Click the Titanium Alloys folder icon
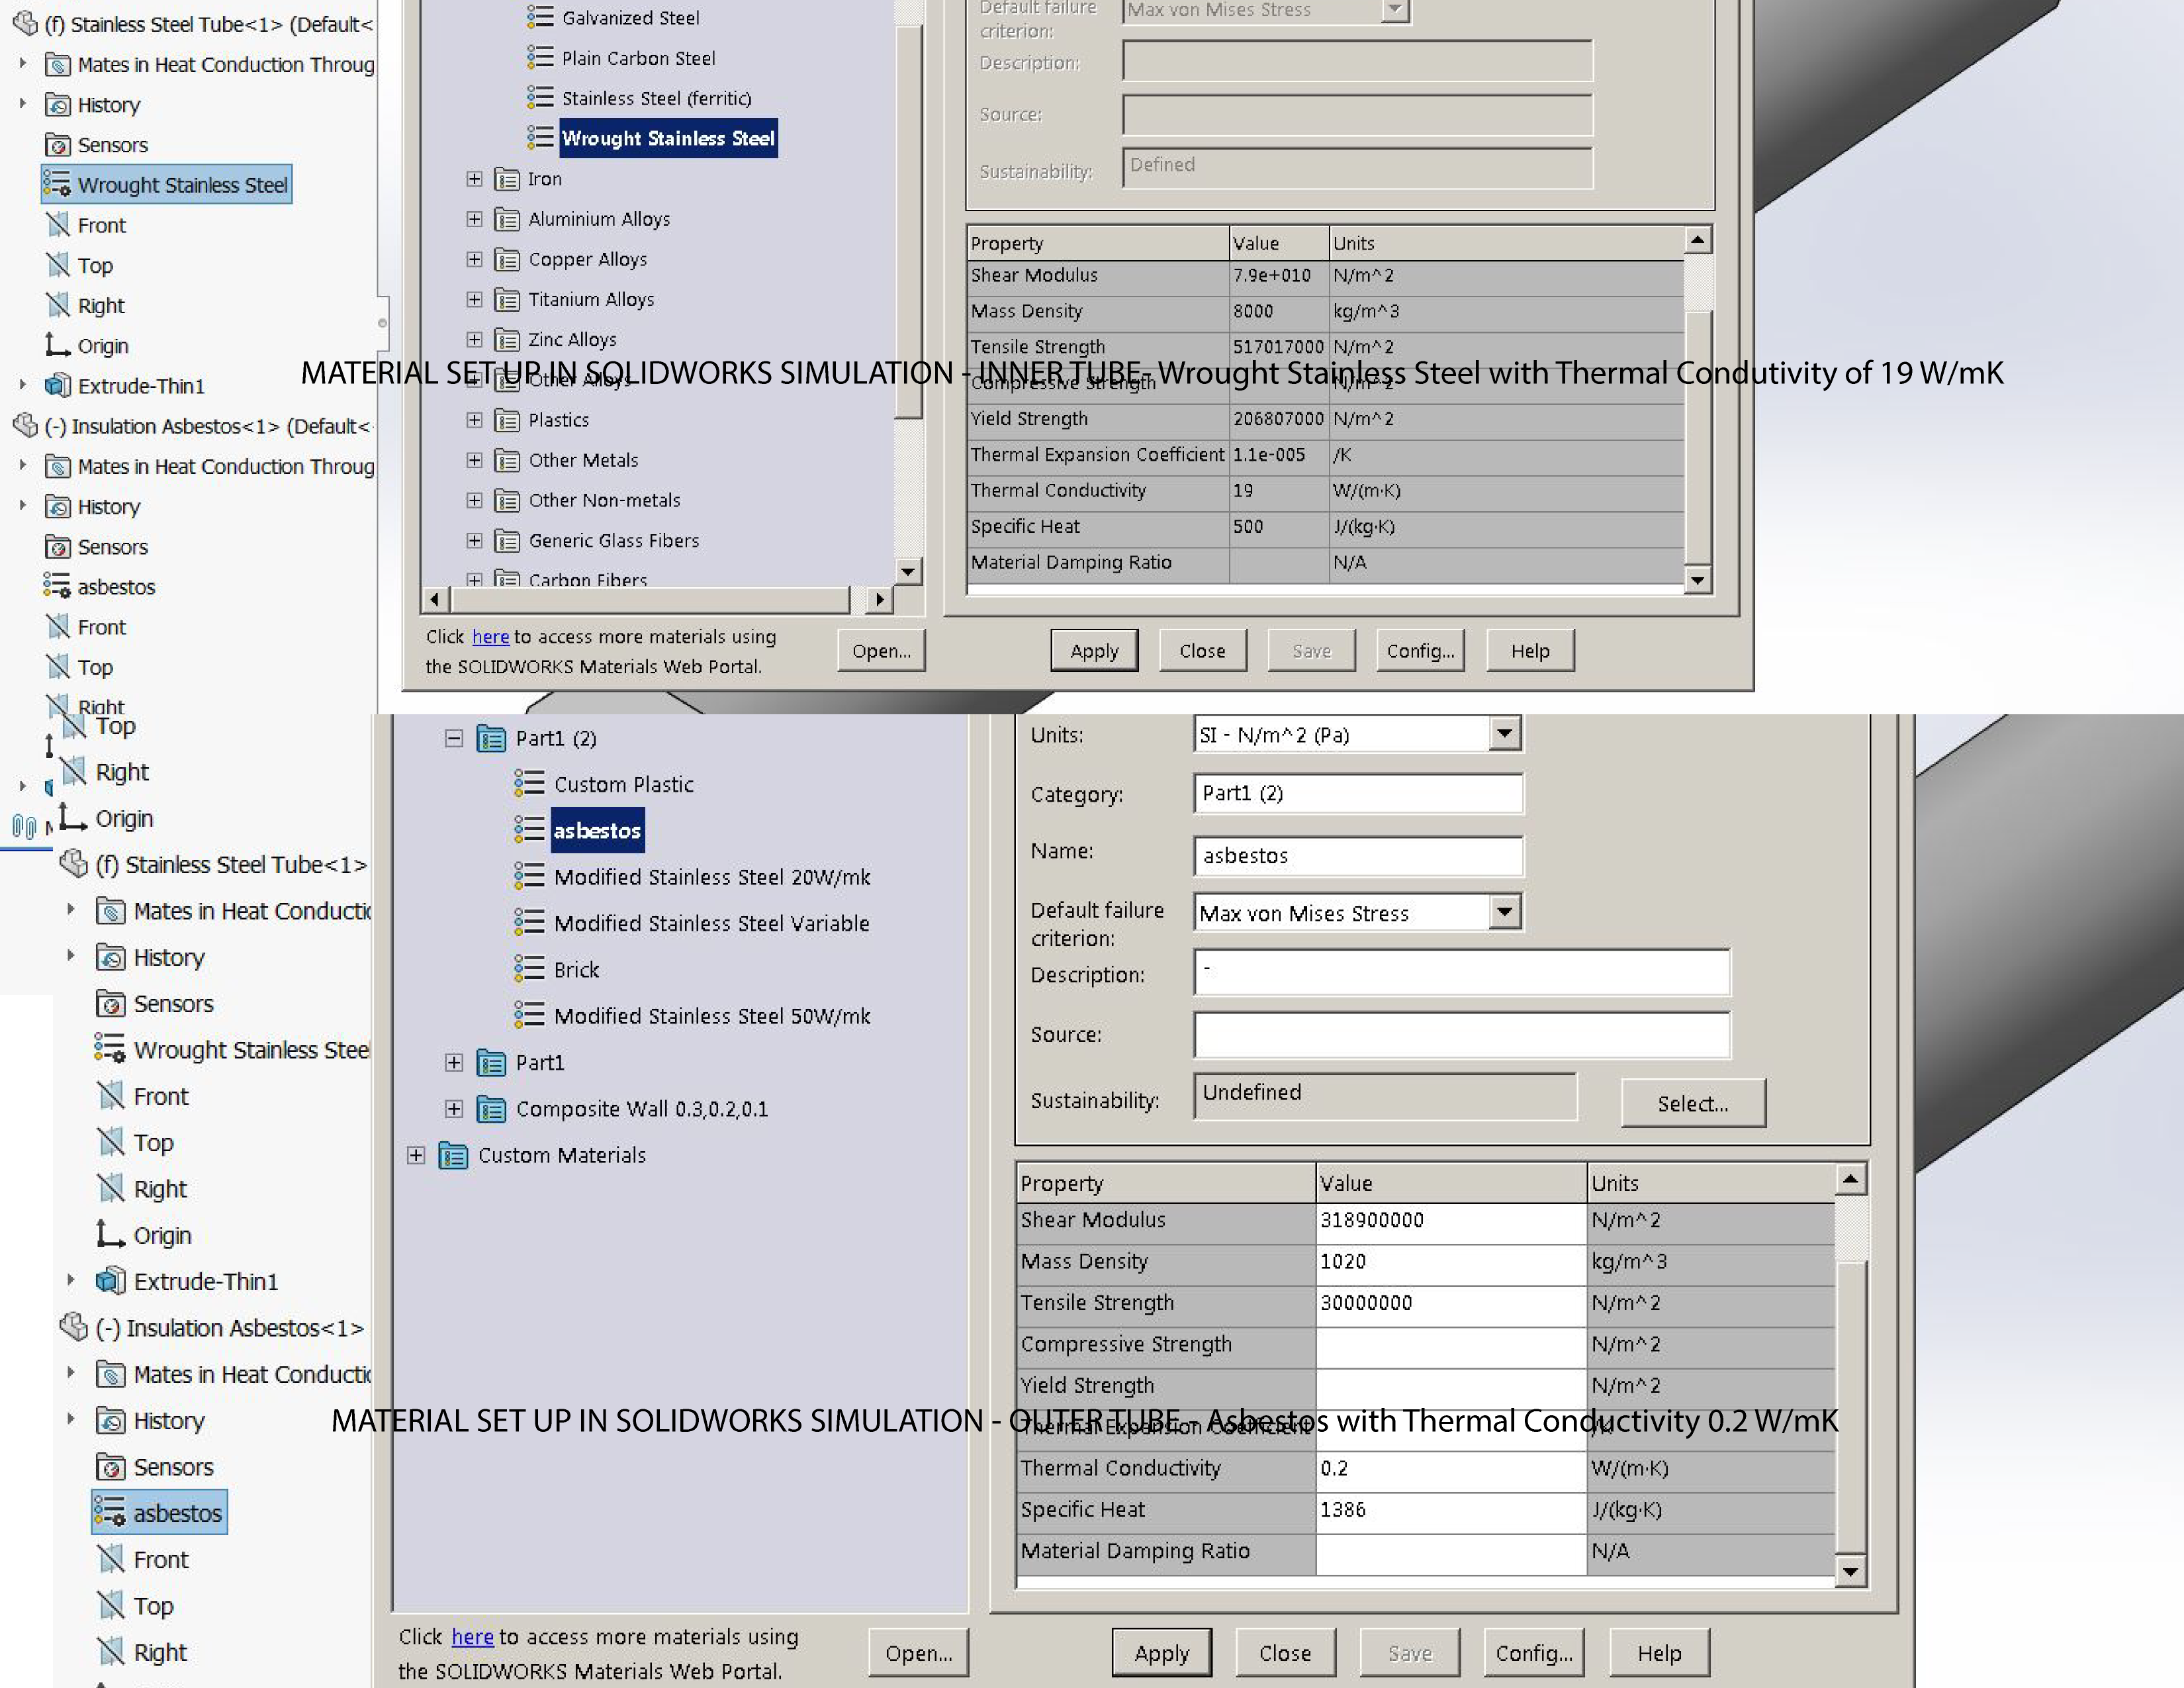 507,299
